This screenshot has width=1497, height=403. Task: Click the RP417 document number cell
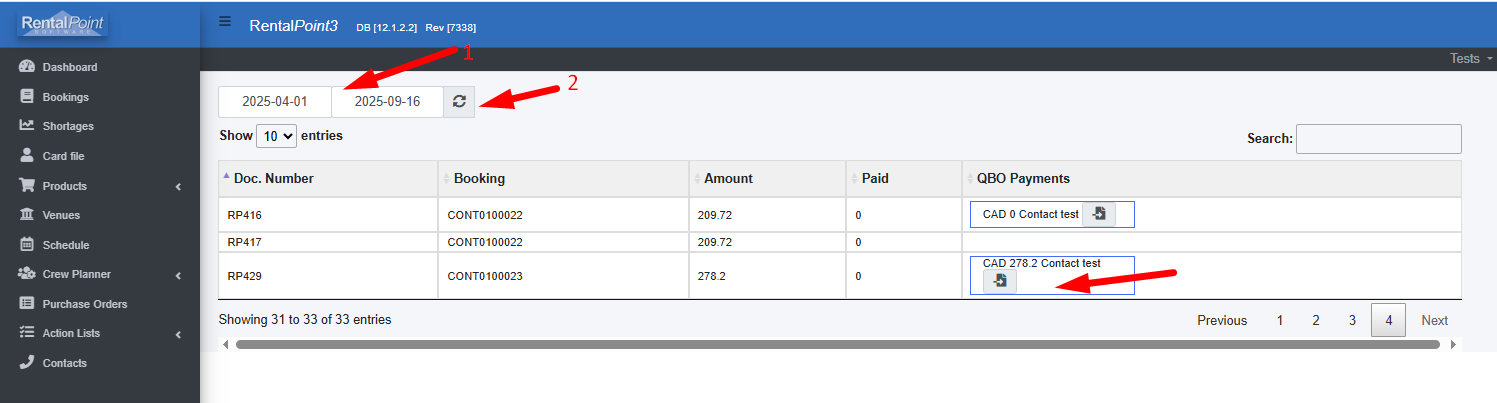click(328, 242)
